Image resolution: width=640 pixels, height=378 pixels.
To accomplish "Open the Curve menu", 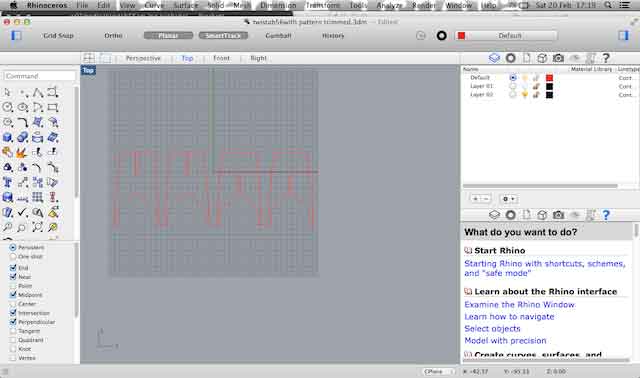I will (154, 5).
